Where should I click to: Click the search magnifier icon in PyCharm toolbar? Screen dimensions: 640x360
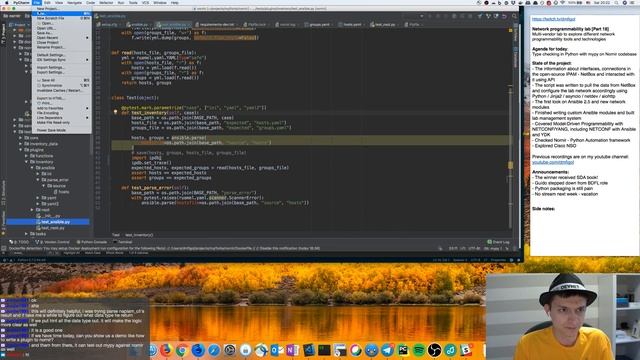click(514, 16)
